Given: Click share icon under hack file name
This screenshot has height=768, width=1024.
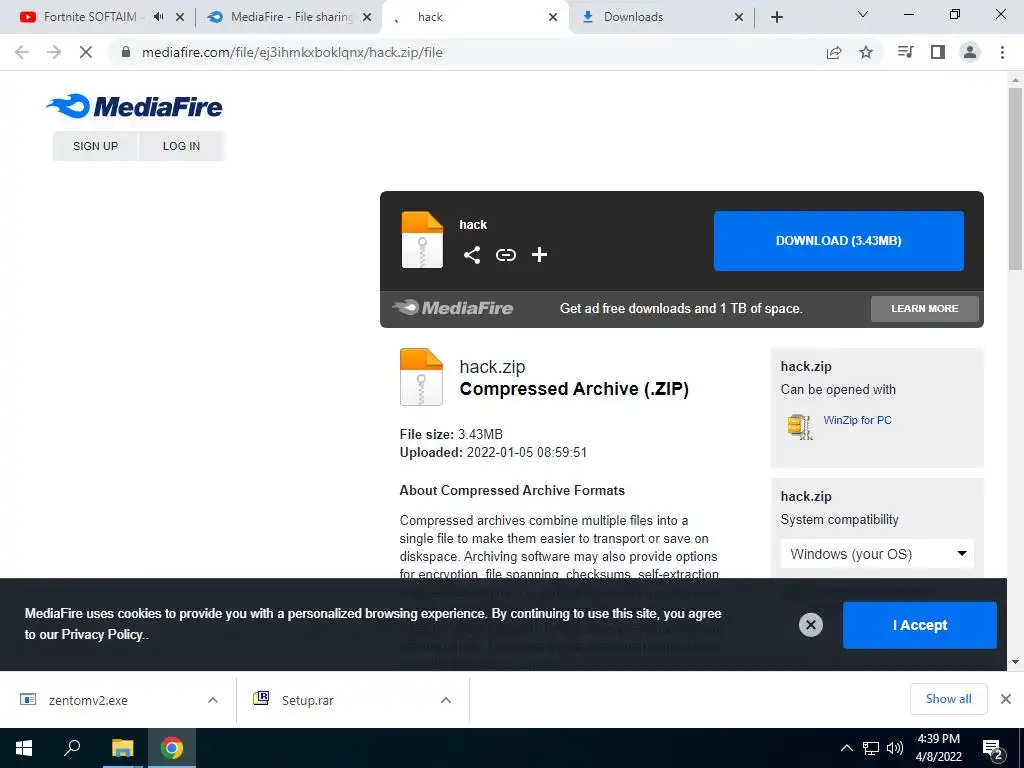Looking at the screenshot, I should [472, 255].
